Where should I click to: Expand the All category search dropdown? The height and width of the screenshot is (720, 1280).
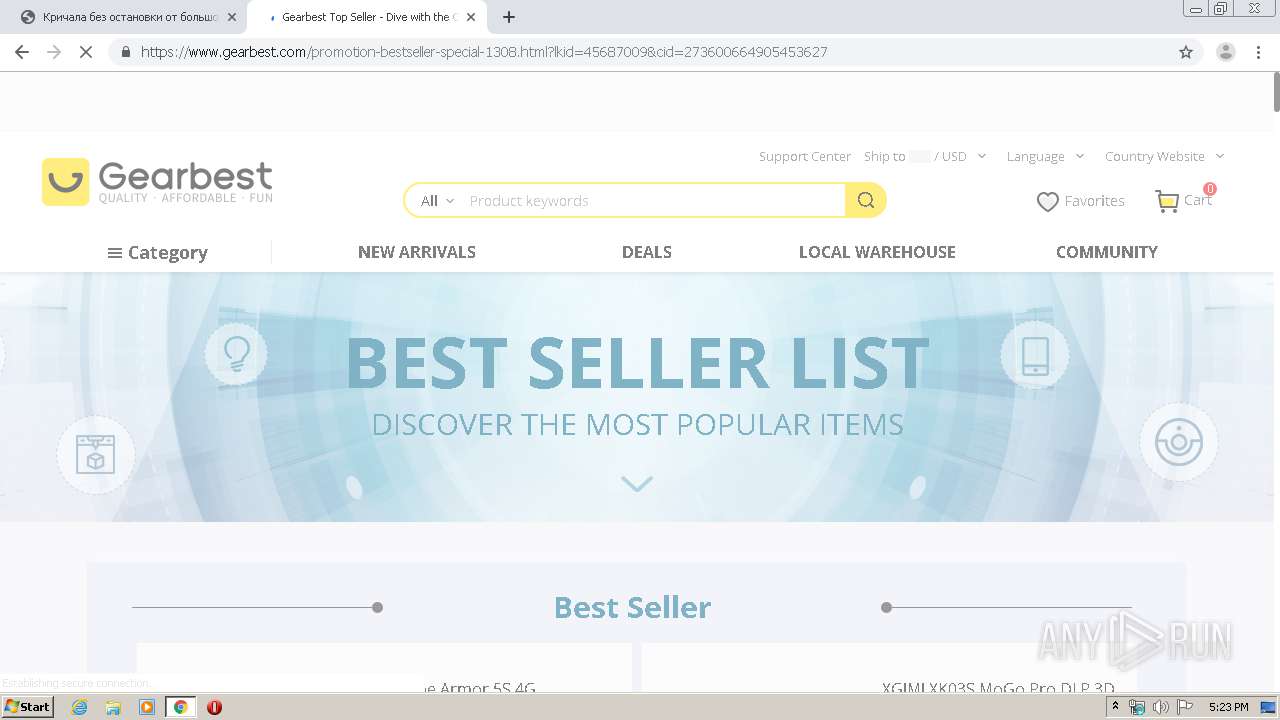pos(437,201)
